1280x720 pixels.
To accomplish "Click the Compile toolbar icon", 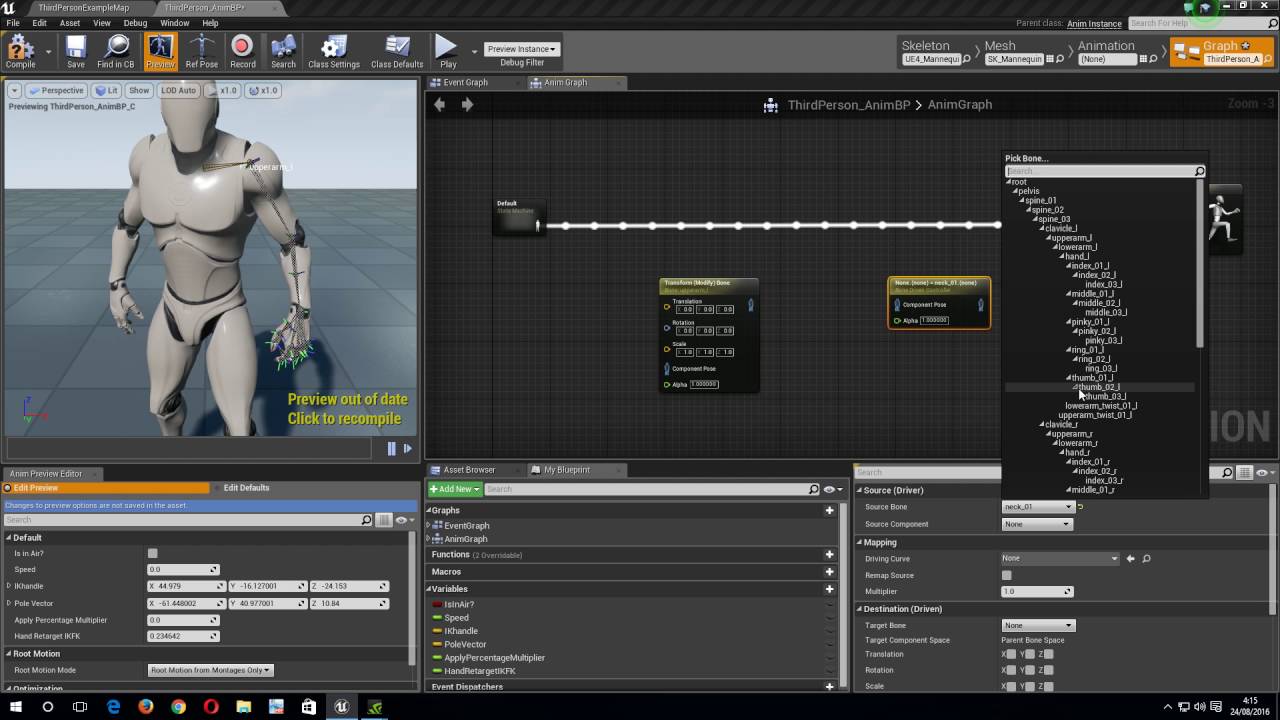I will [20, 51].
